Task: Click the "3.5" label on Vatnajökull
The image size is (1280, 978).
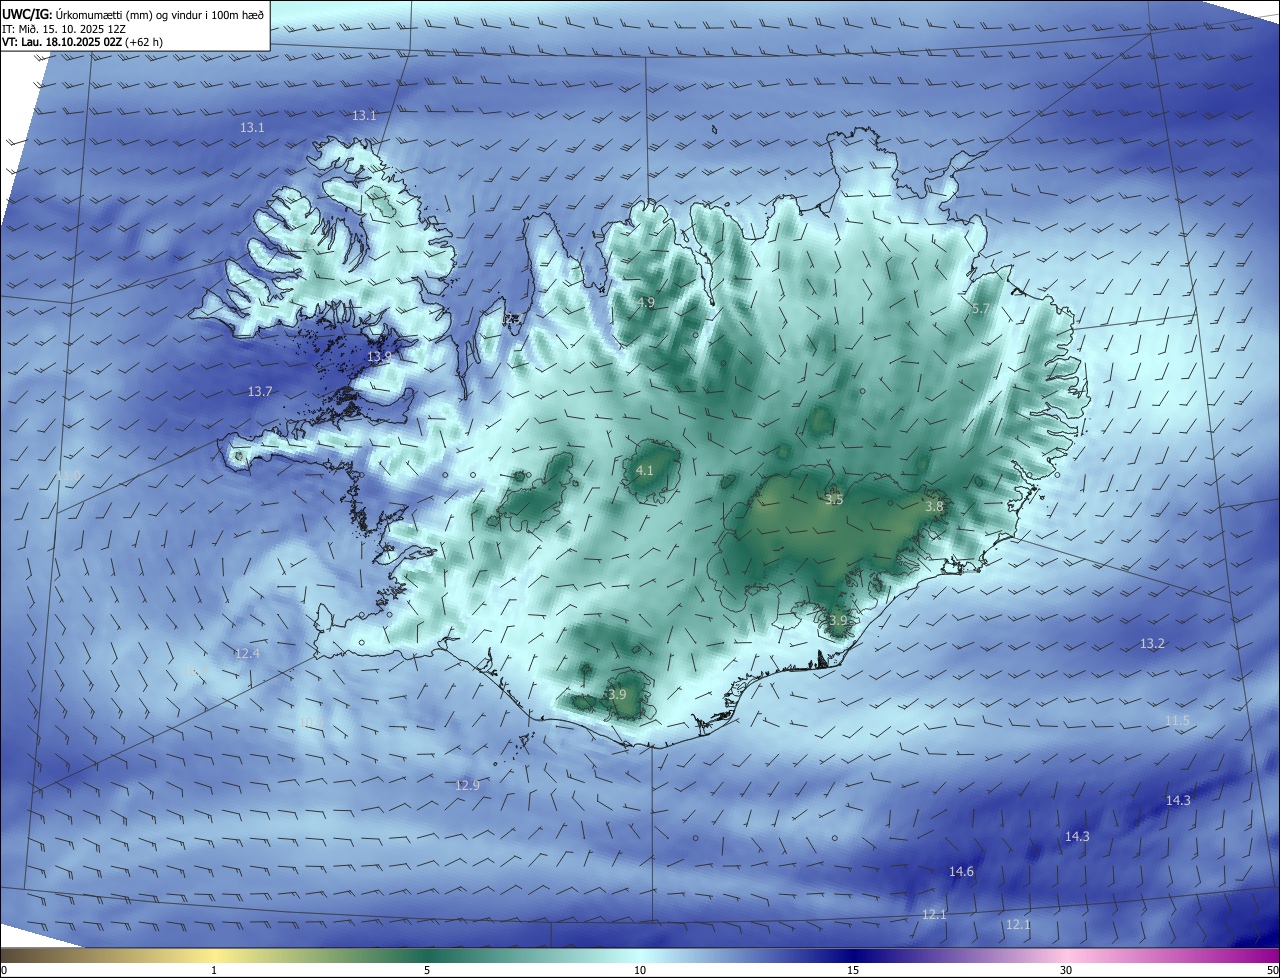Action: (x=834, y=499)
